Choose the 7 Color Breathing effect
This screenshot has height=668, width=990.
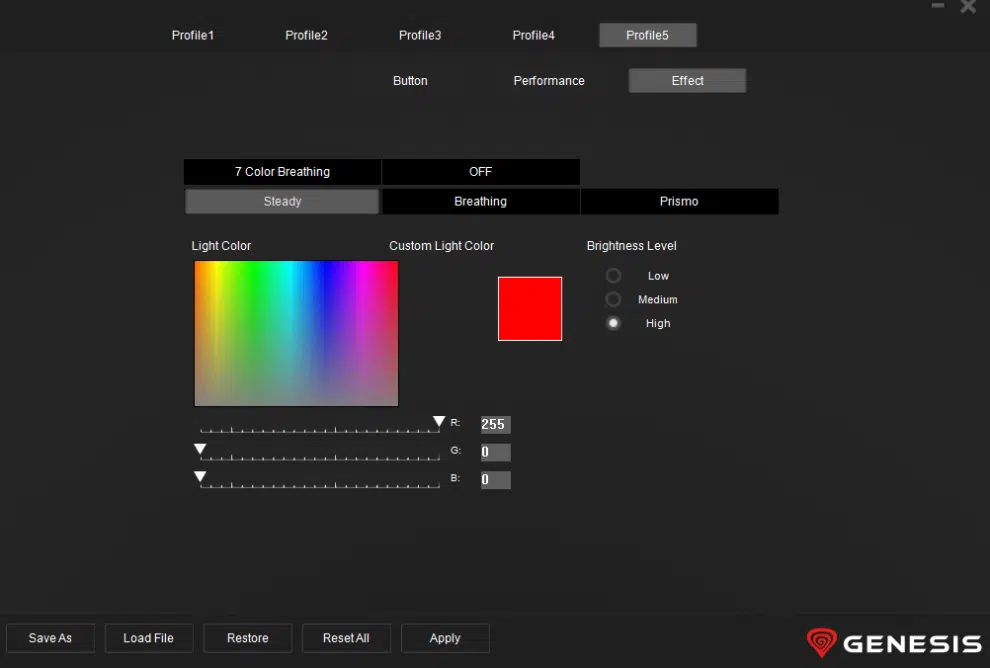282,172
